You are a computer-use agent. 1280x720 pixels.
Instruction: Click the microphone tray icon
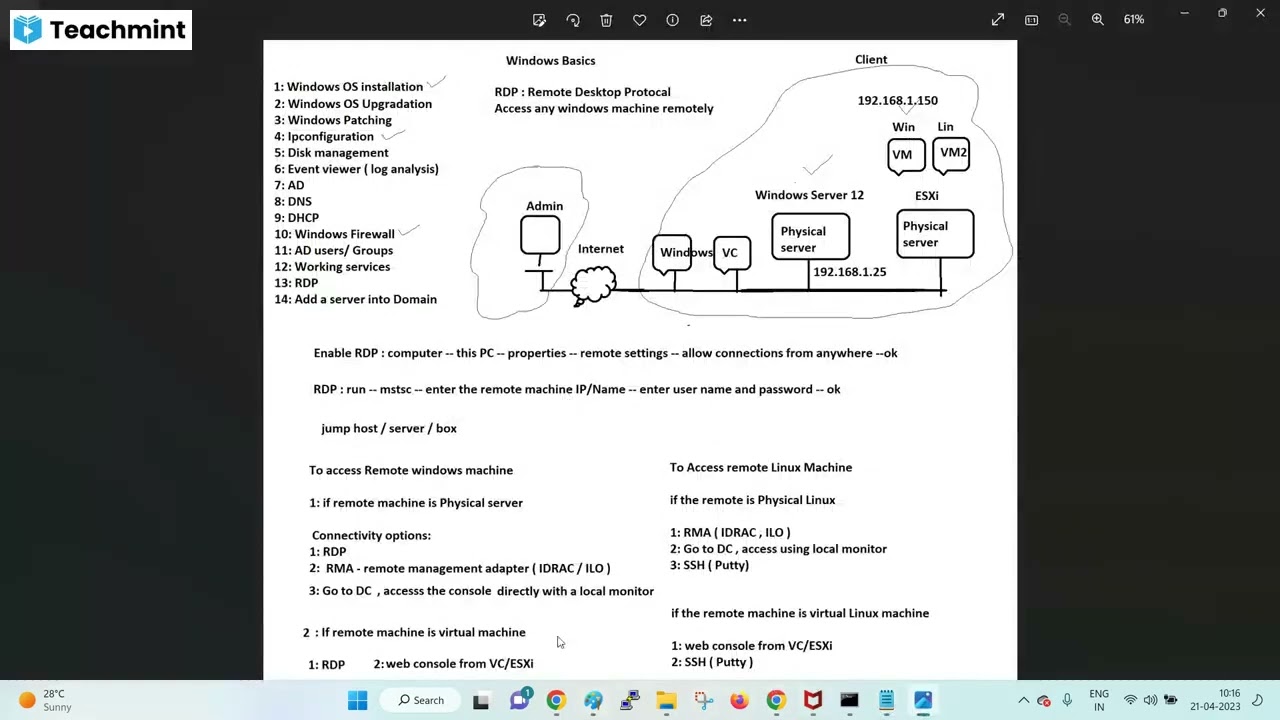pyautogui.click(x=1067, y=700)
